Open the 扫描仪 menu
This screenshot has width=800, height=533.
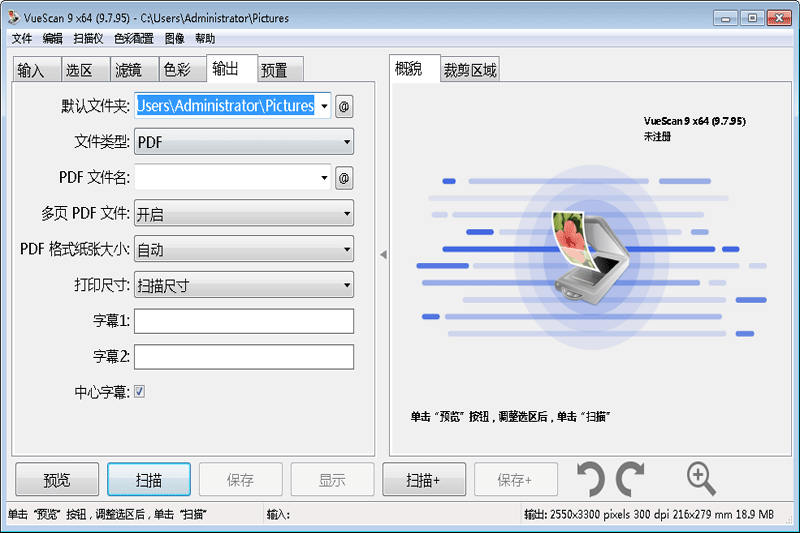[x=88, y=39]
